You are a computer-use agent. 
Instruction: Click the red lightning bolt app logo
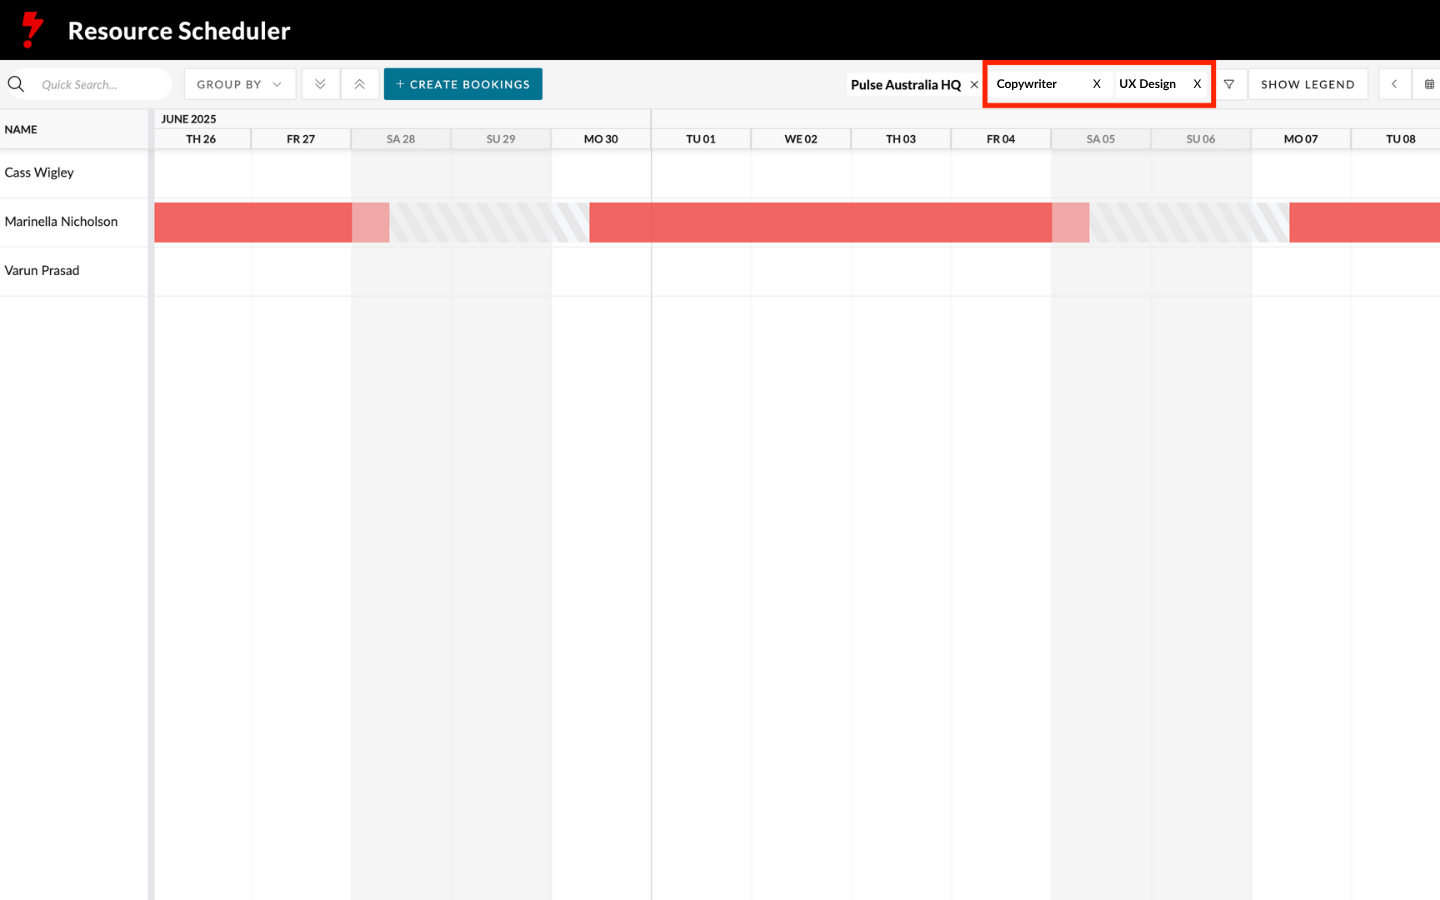(33, 30)
